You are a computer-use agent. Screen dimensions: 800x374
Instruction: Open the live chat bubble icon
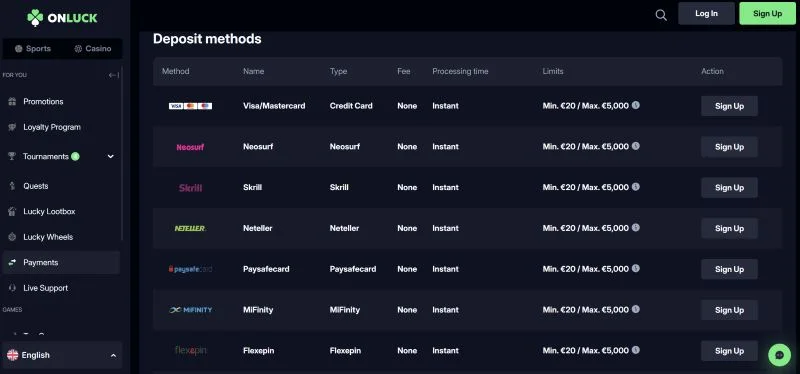click(779, 355)
